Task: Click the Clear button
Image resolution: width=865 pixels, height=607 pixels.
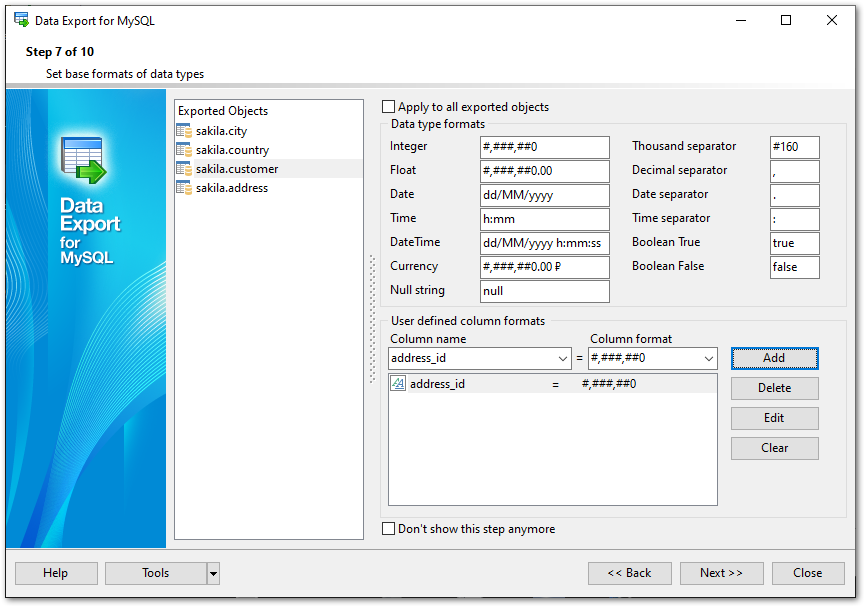Action: point(775,448)
